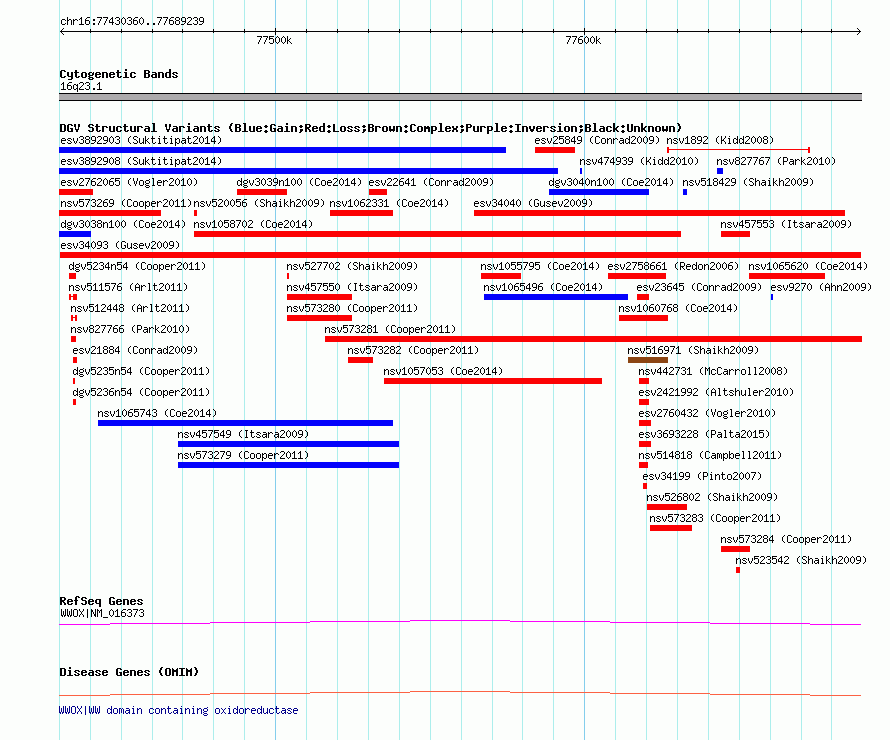This screenshot has width=890, height=740.
Task: Open nsv827766 (Park2010) variant
Action: [x=130, y=329]
